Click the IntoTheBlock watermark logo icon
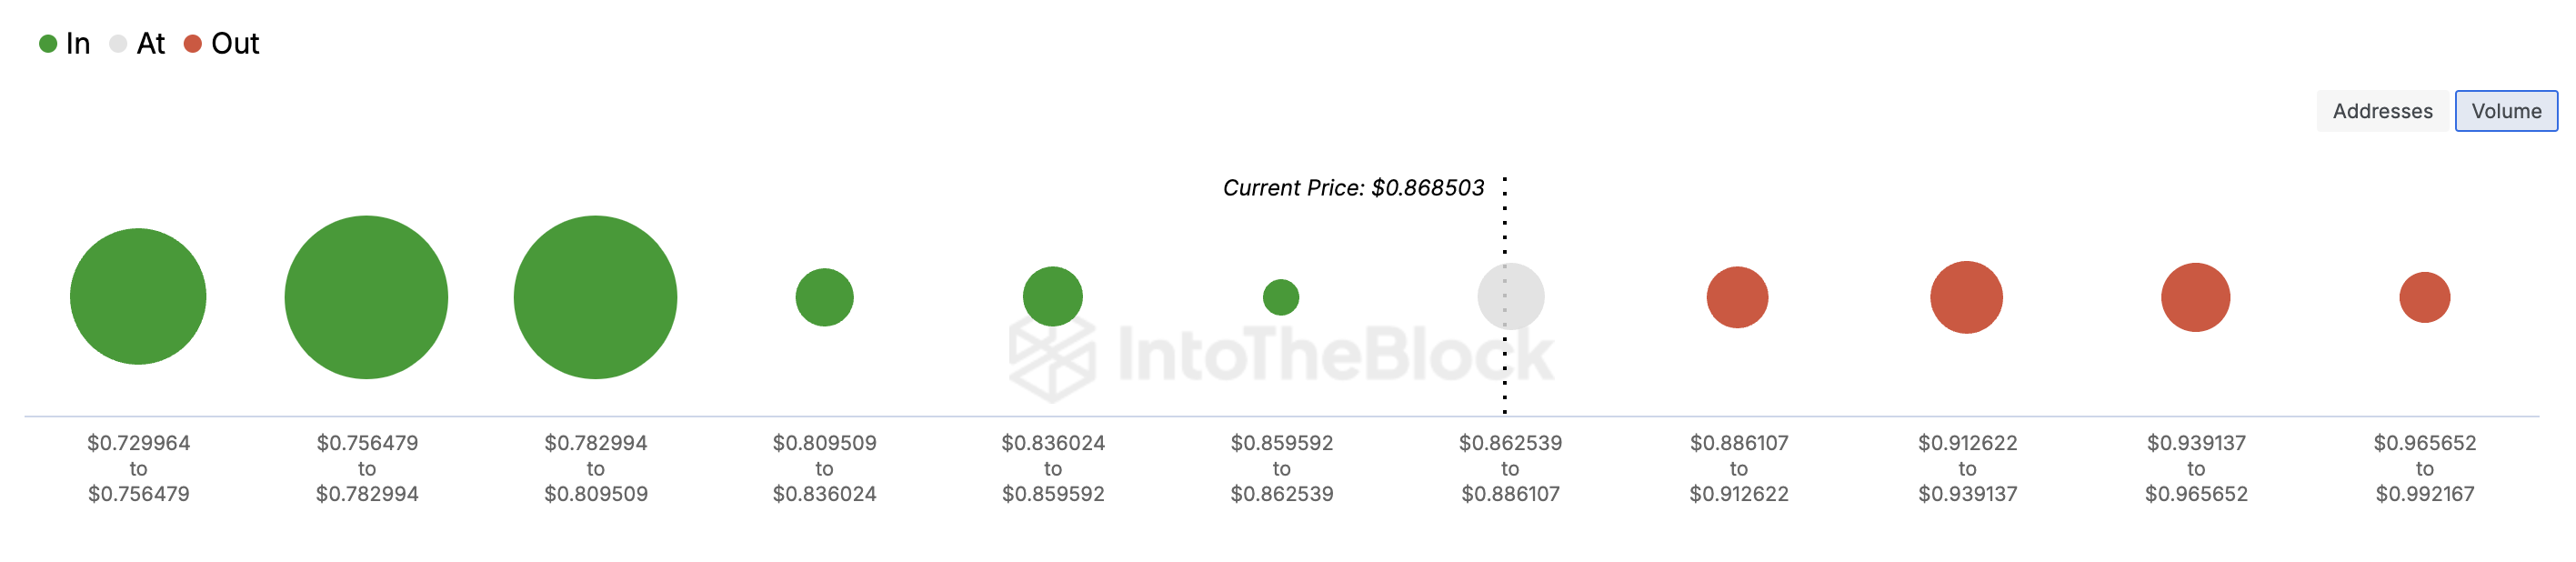 [x=1052, y=358]
